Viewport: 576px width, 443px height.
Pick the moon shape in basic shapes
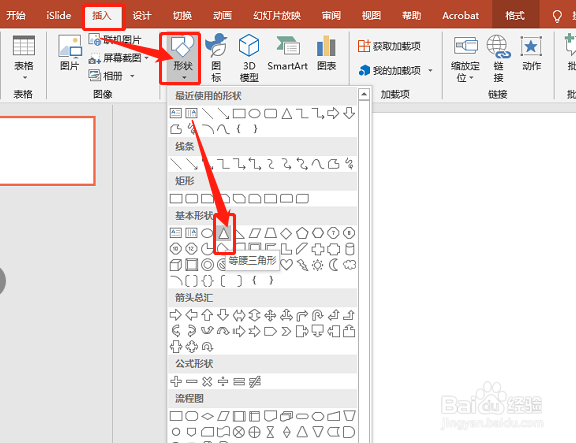point(334,265)
